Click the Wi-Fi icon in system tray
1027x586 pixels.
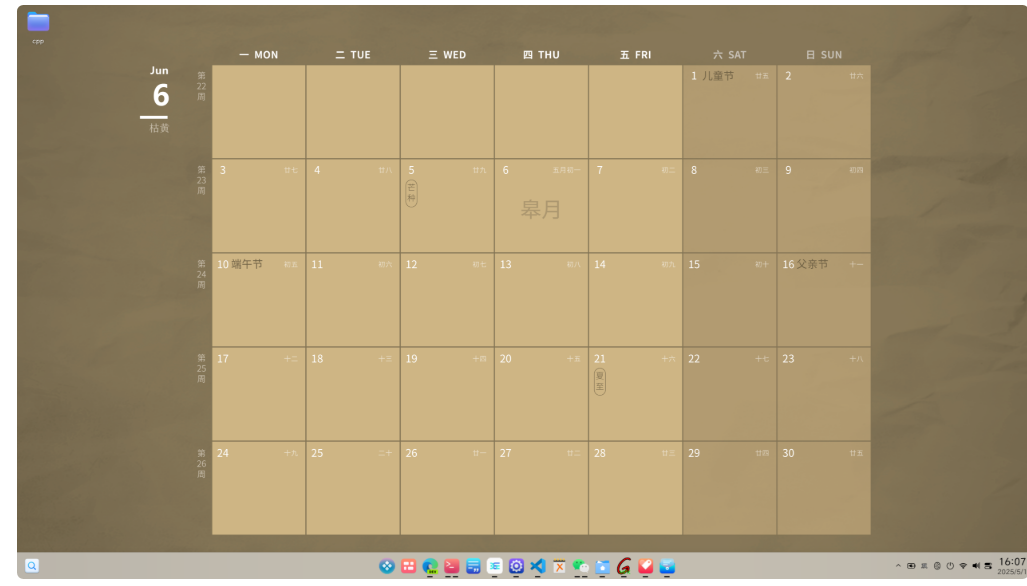coord(963,566)
